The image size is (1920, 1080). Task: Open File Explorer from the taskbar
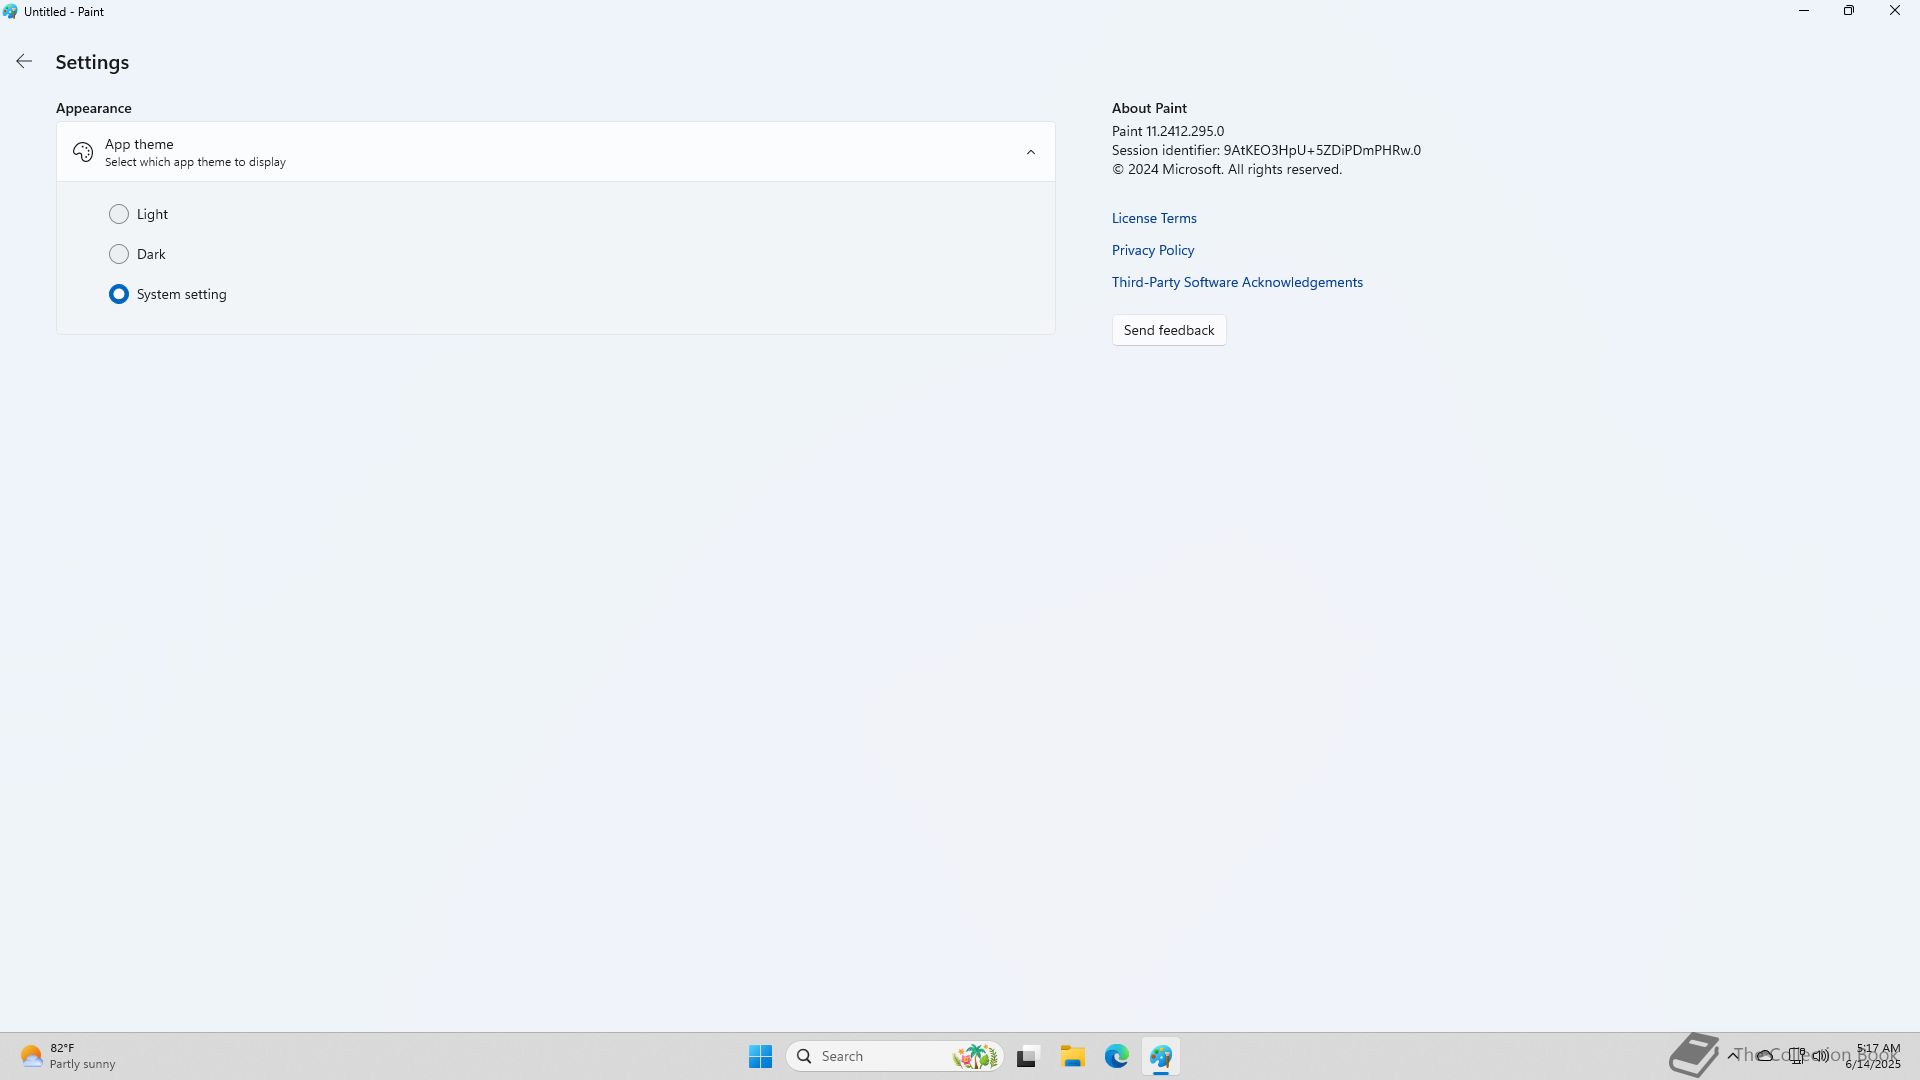click(x=1072, y=1056)
